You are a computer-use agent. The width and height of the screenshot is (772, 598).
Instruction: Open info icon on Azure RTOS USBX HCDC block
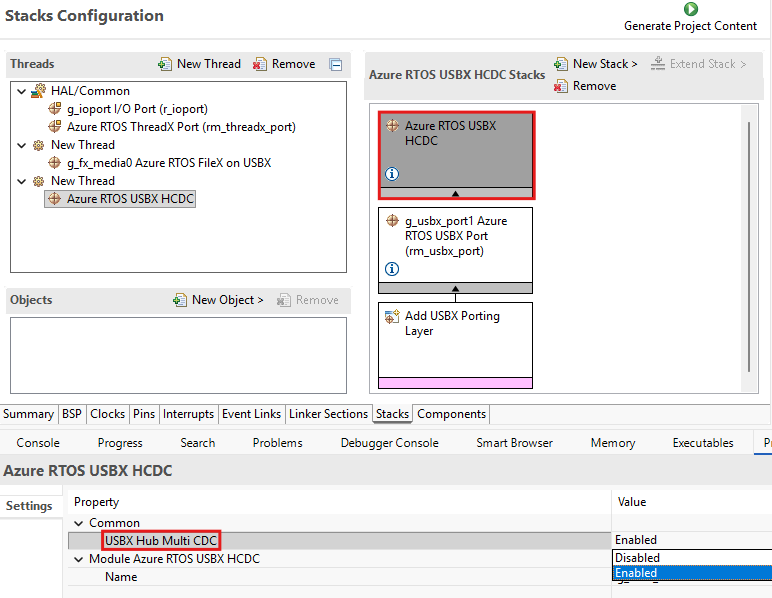click(392, 174)
